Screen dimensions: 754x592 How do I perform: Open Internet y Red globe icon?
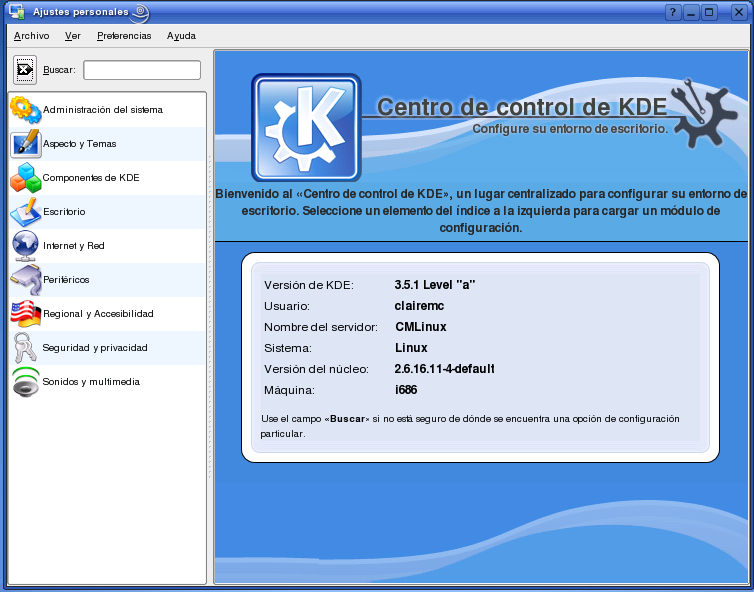[x=25, y=246]
